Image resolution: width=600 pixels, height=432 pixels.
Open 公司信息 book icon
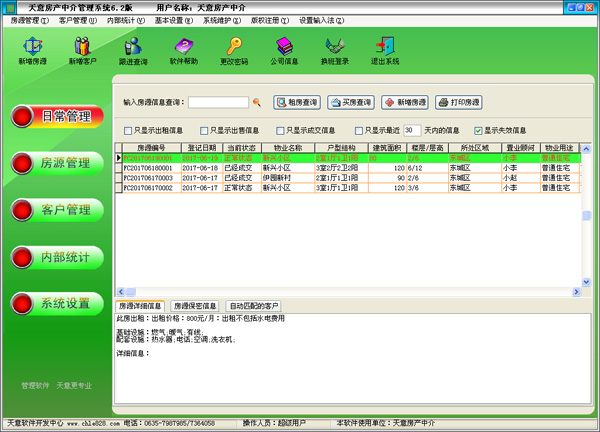[x=284, y=48]
